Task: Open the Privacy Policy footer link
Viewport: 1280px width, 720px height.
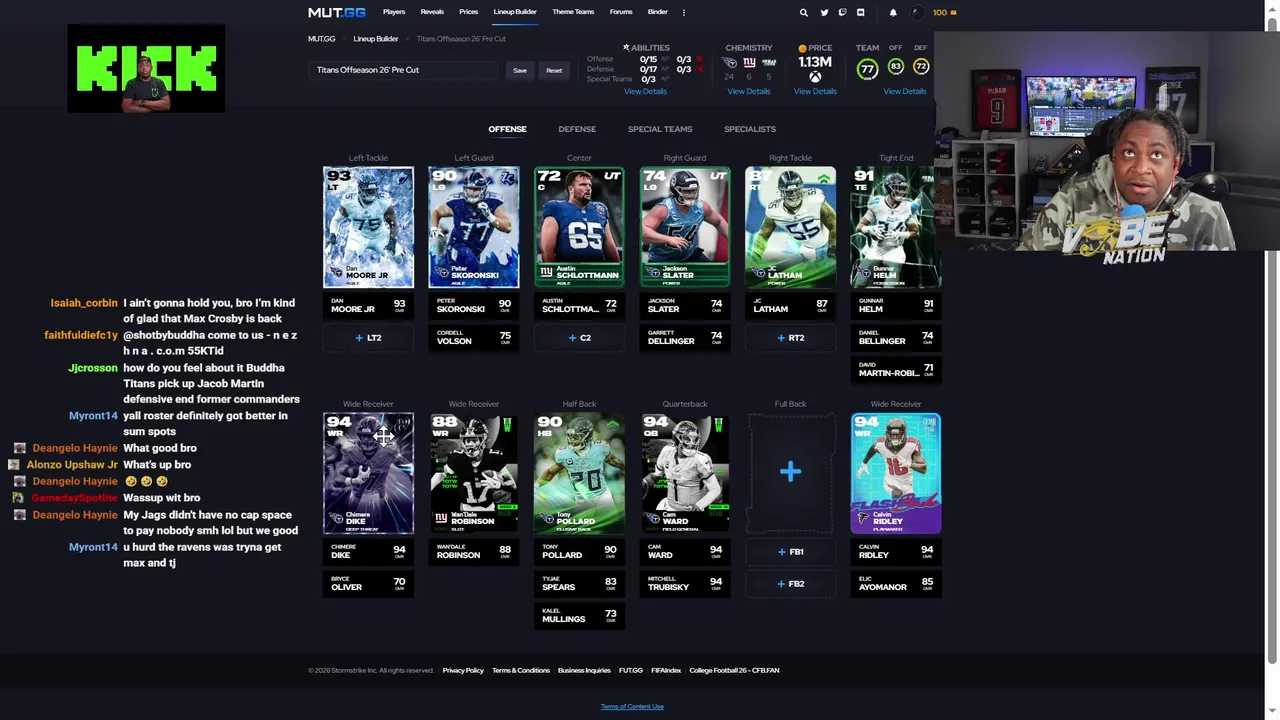Action: click(463, 670)
